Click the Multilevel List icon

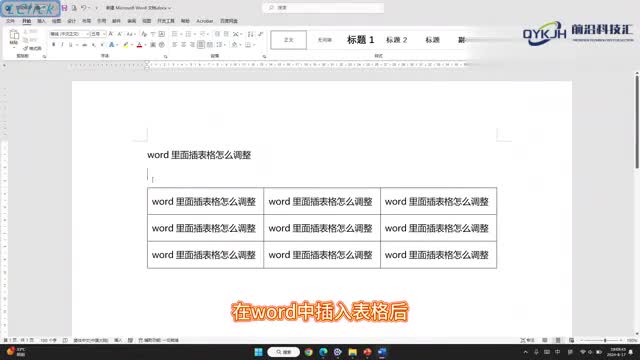coord(203,34)
